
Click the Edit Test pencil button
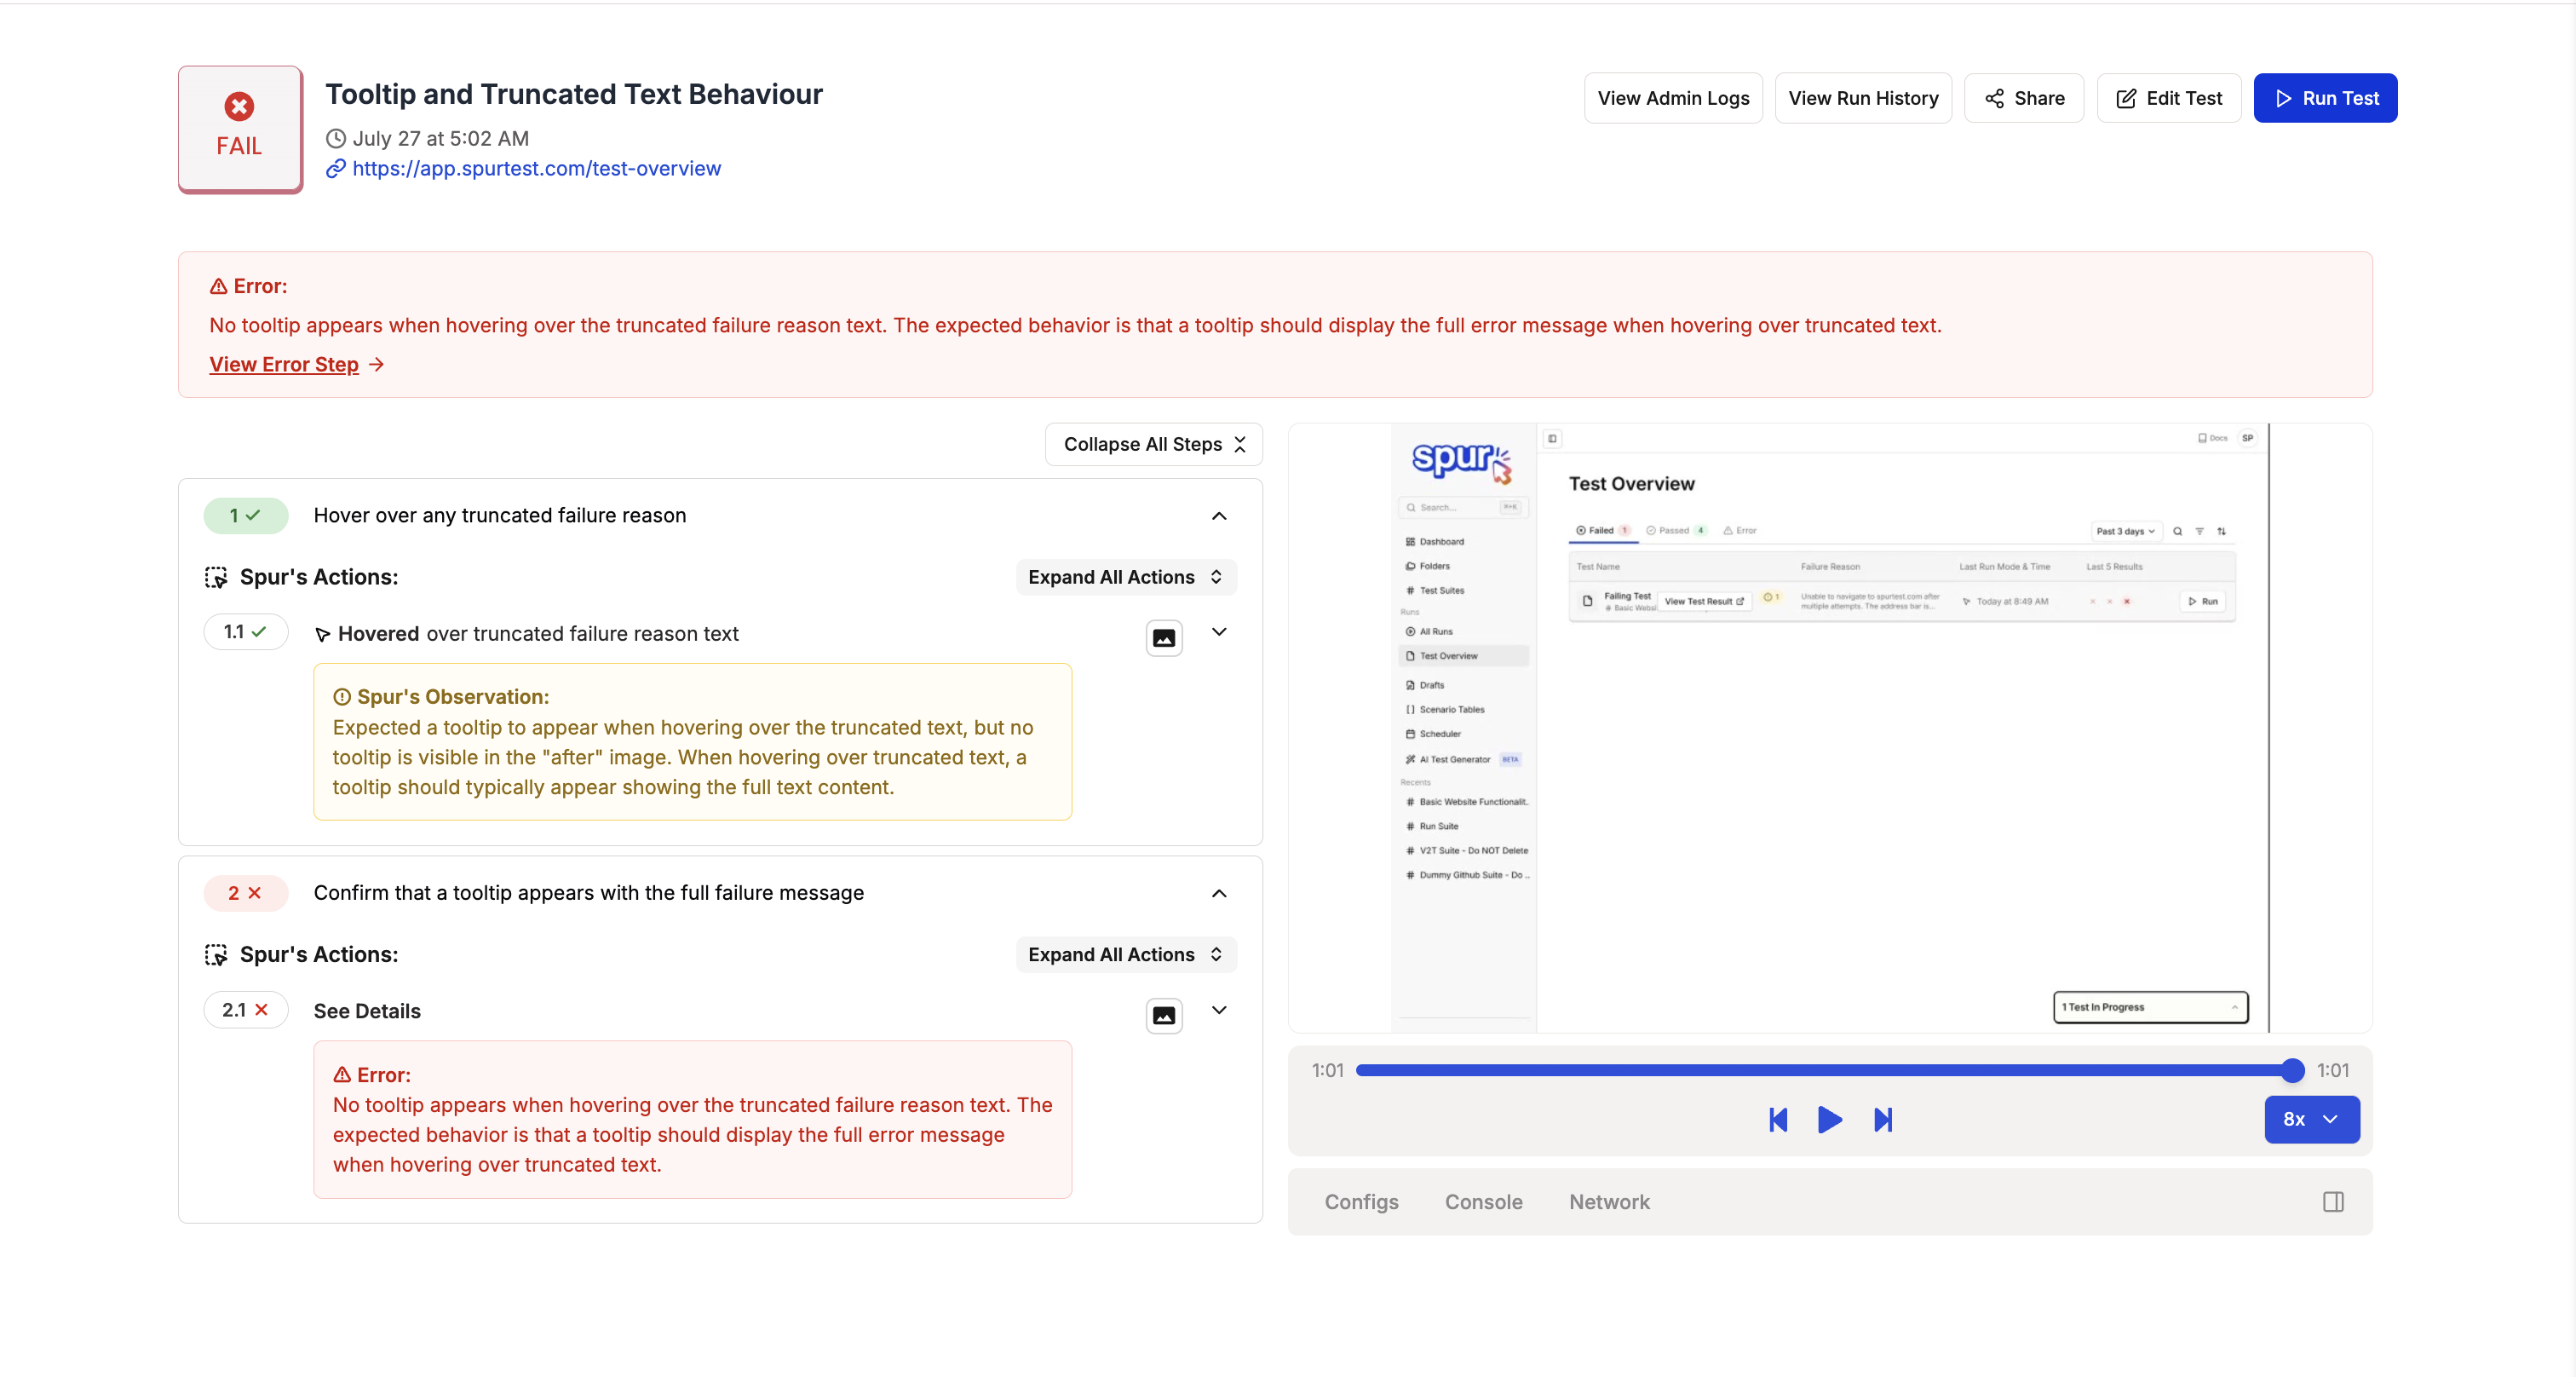(2168, 98)
